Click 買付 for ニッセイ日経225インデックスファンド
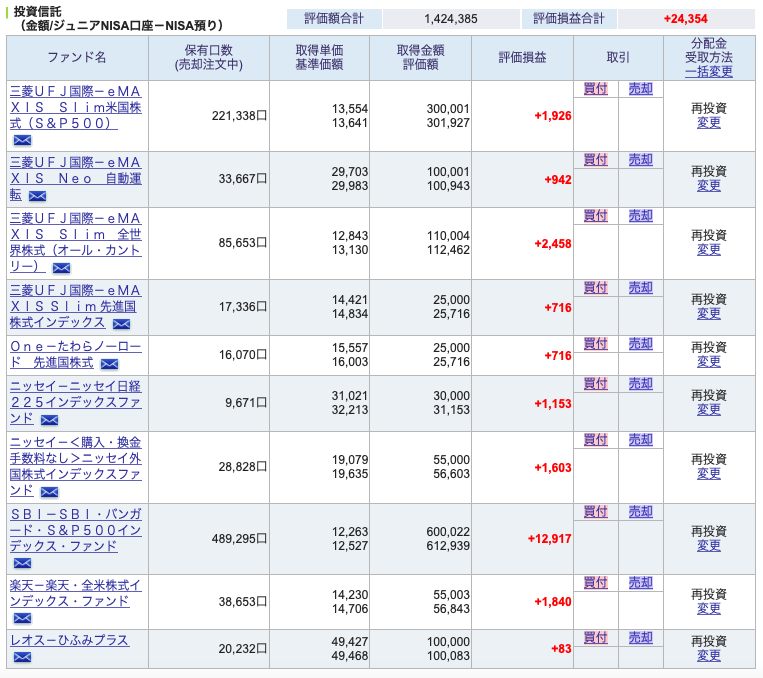This screenshot has height=678, width=763. point(596,384)
